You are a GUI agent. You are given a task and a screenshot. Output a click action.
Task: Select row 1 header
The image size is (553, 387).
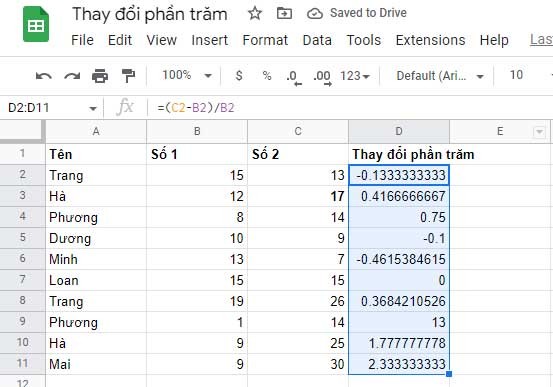coord(23,153)
